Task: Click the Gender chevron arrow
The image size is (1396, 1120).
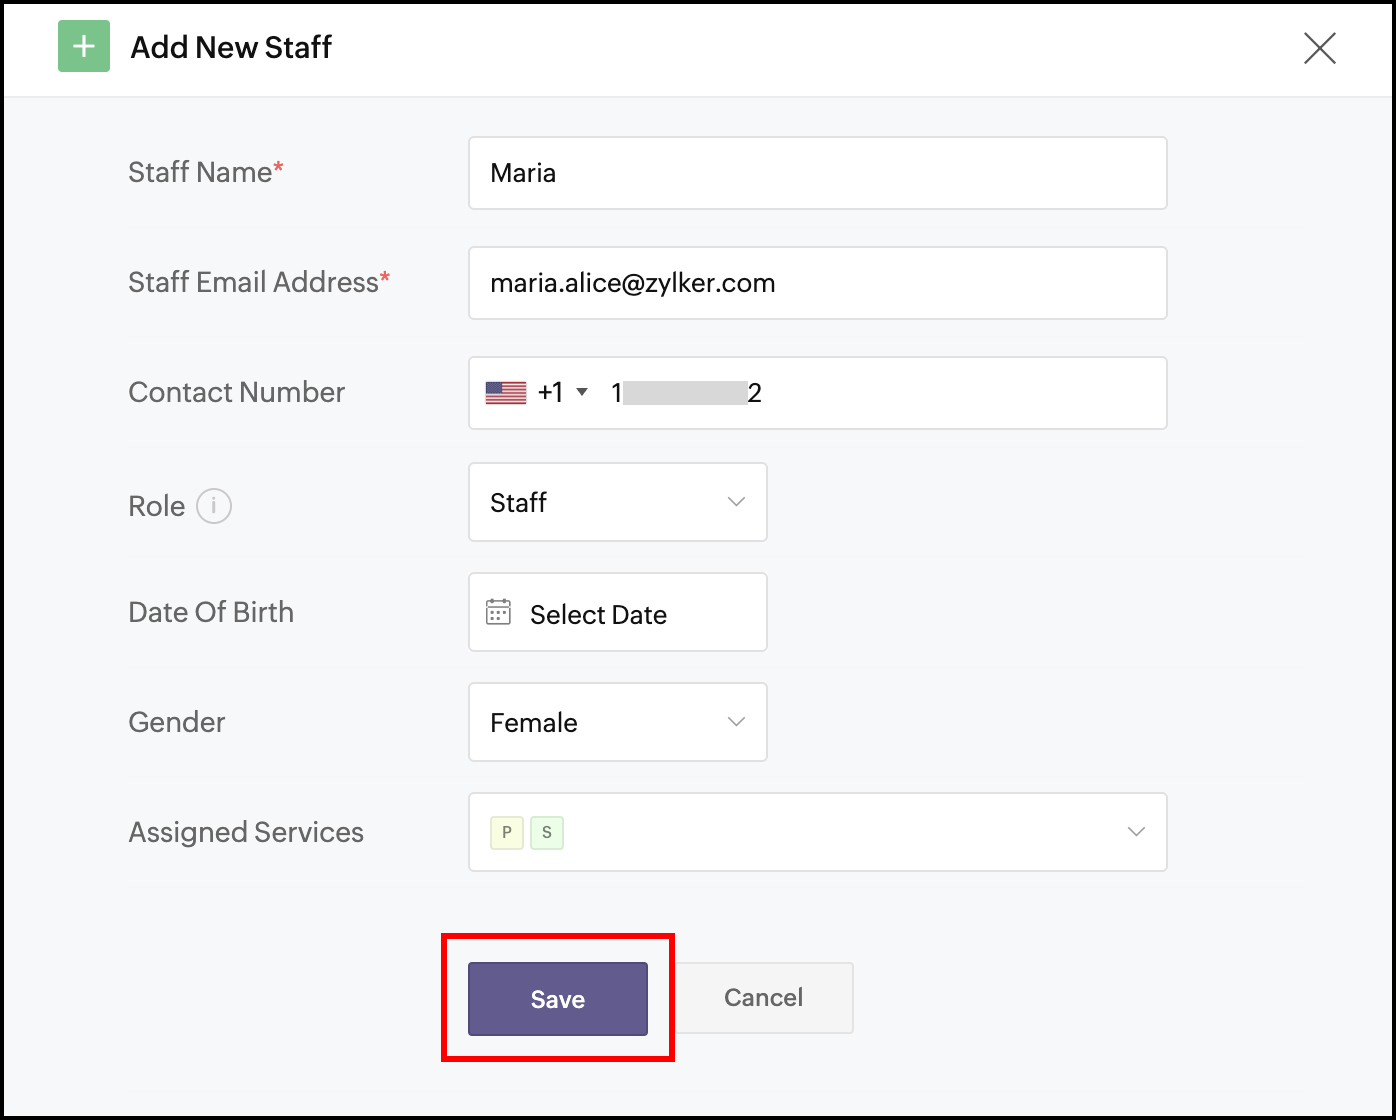Action: point(737,722)
